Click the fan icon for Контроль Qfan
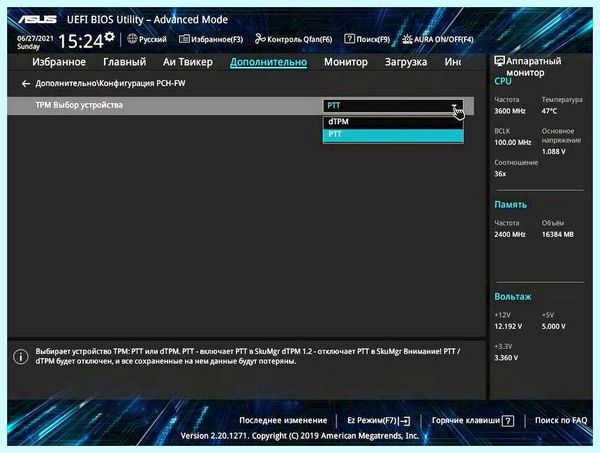 pos(260,39)
